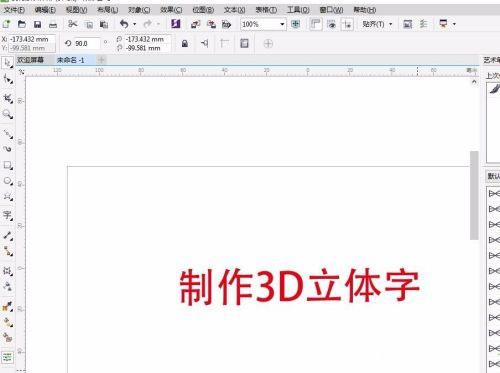The width and height of the screenshot is (500, 373).
Task: Click the Copy icon
Action: [x=89, y=24]
